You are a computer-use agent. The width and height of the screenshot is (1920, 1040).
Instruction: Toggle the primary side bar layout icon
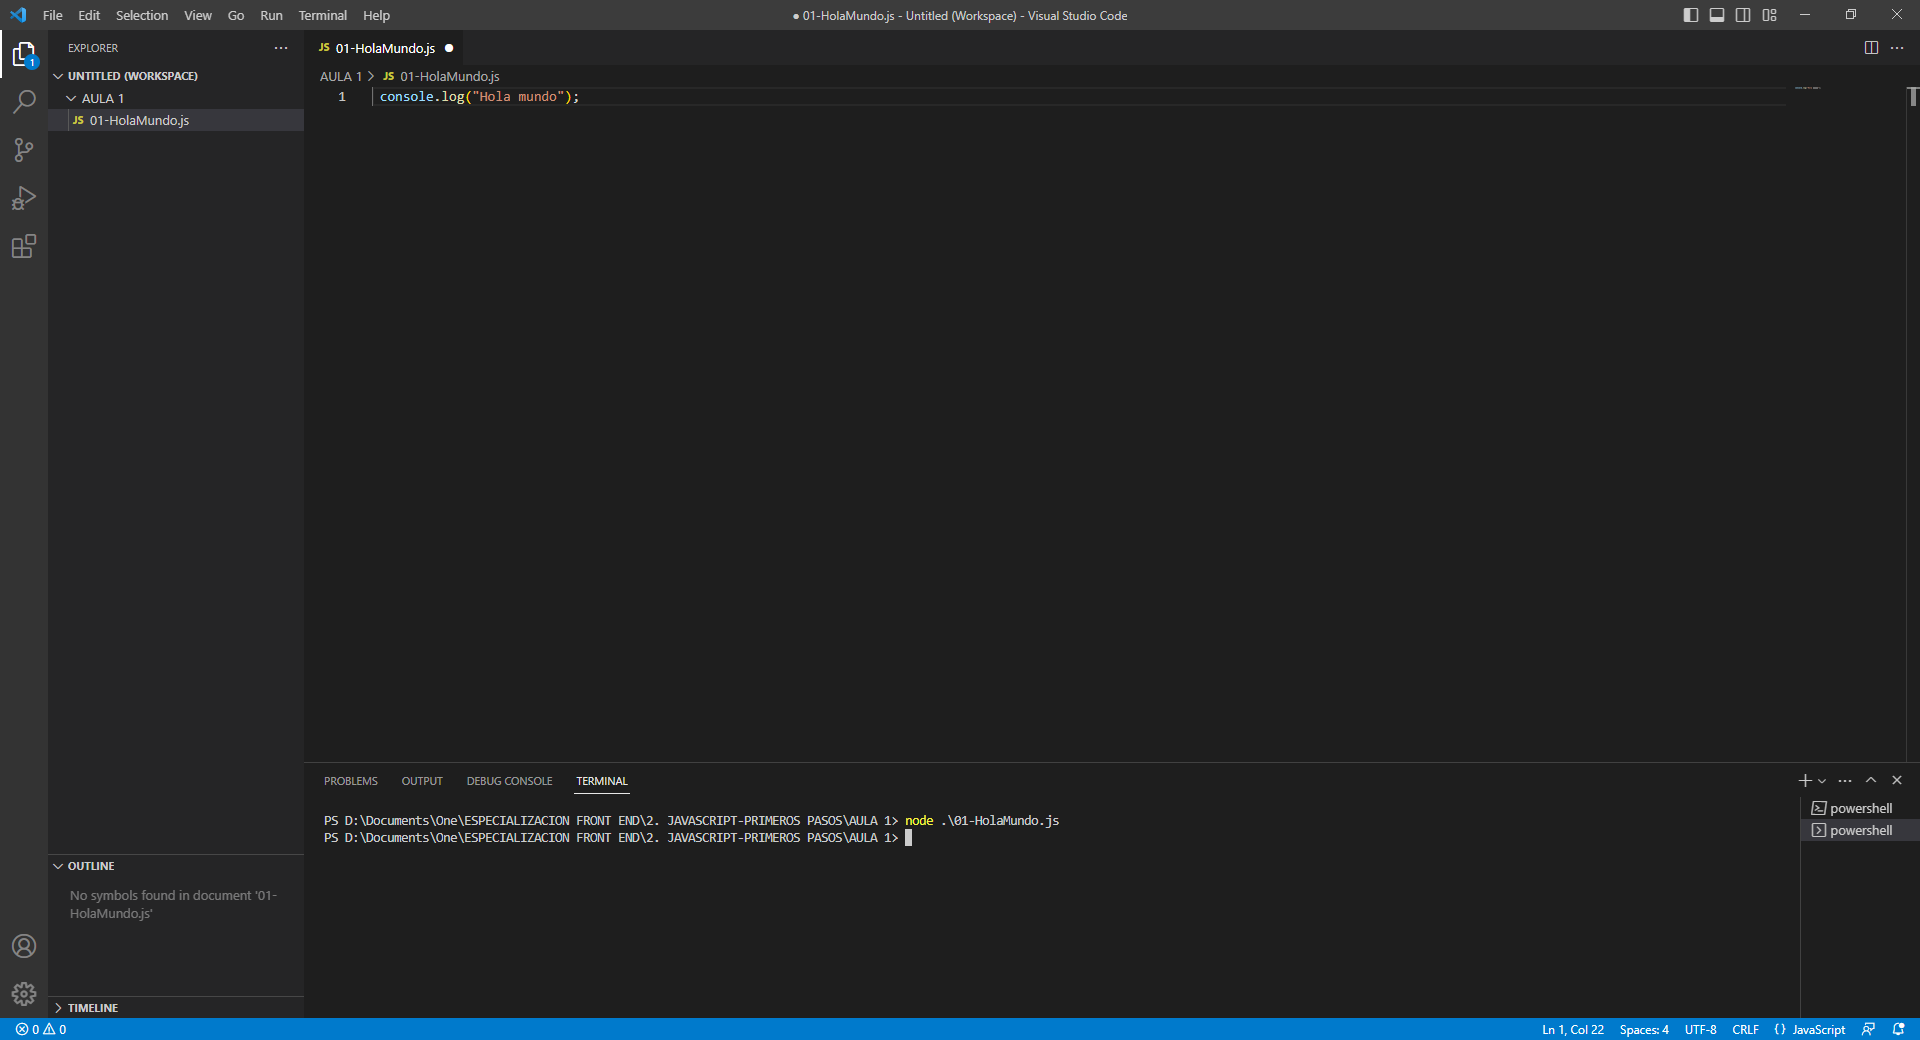tap(1691, 15)
